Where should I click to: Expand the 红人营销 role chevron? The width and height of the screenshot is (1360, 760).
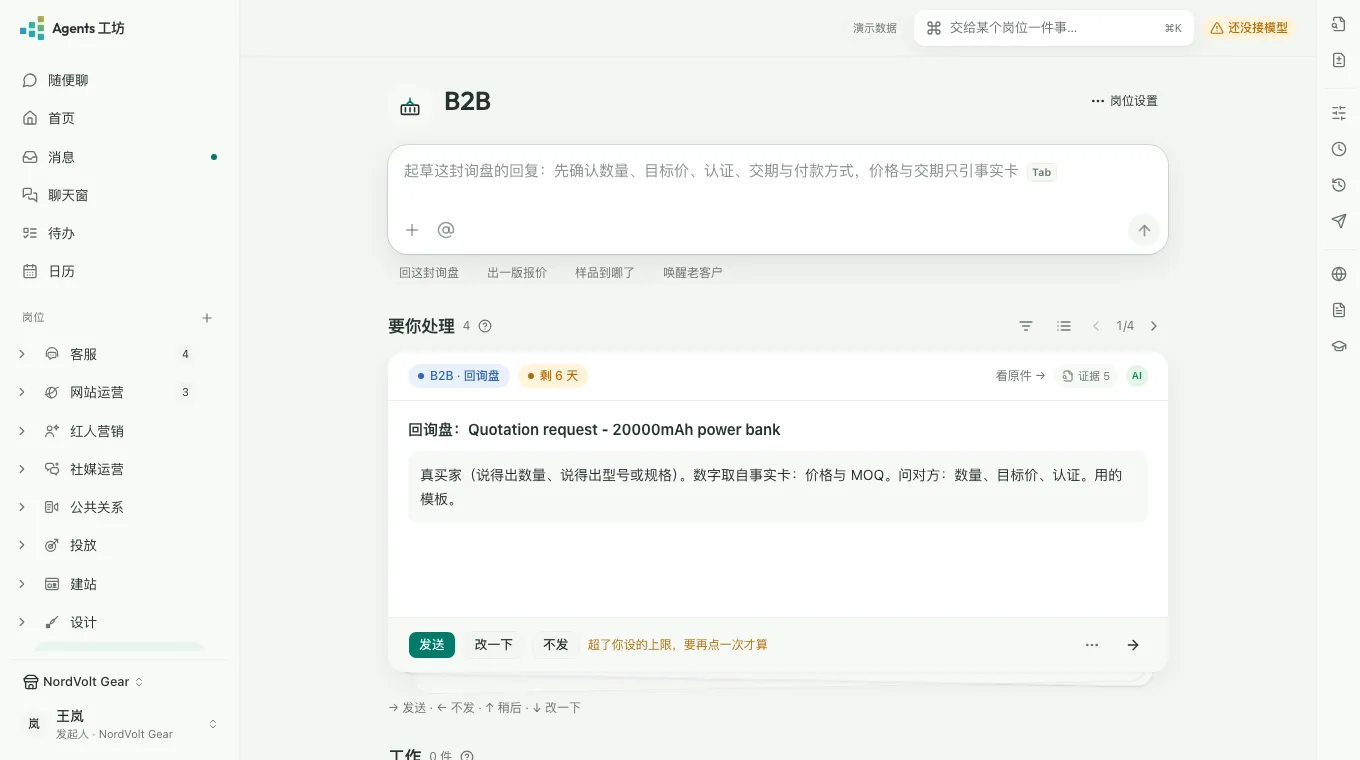(22, 431)
